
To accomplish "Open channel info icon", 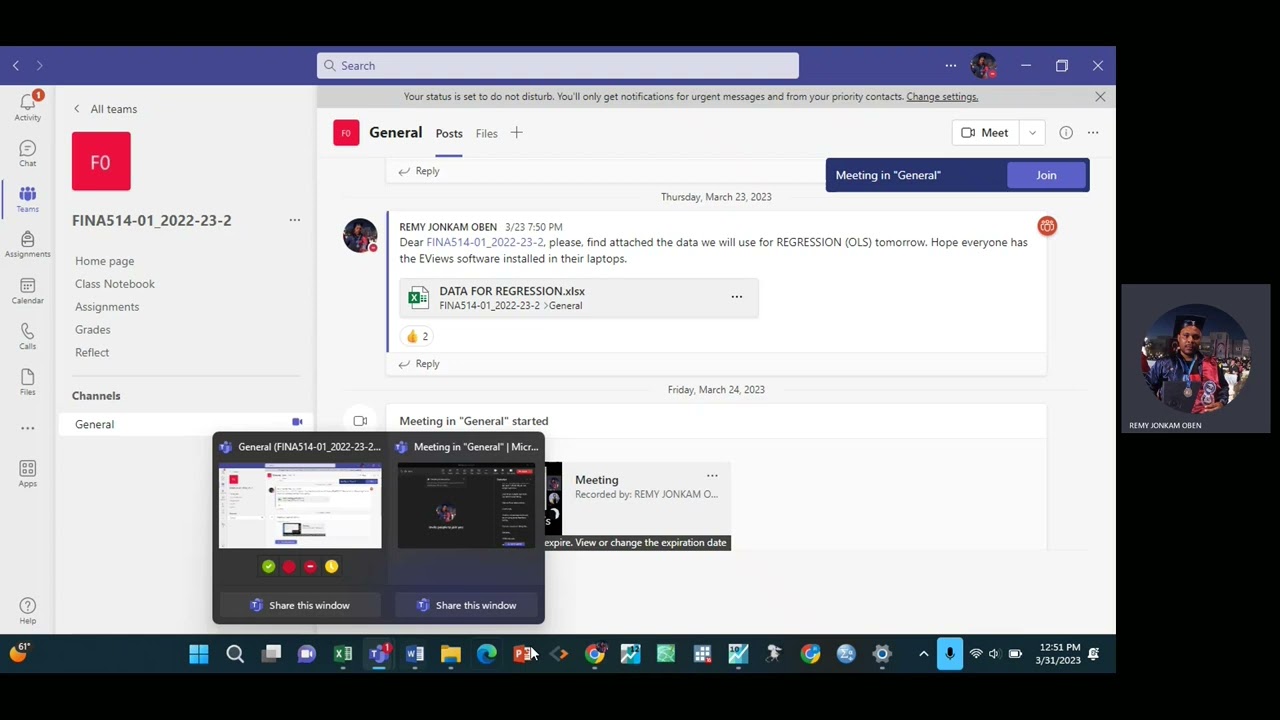I will (1066, 133).
